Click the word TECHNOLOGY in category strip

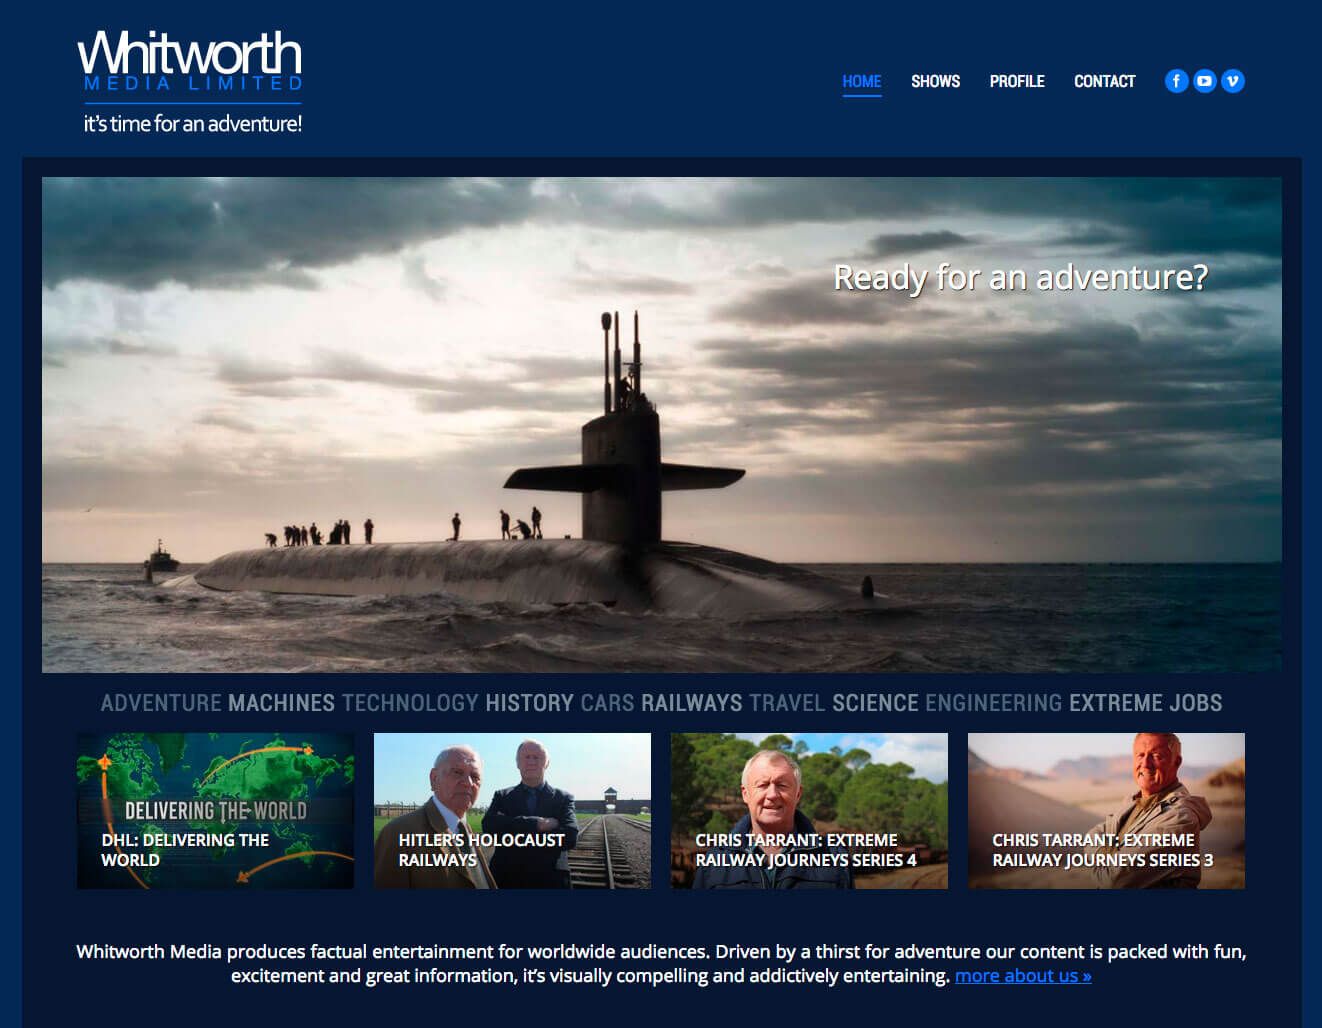point(410,703)
